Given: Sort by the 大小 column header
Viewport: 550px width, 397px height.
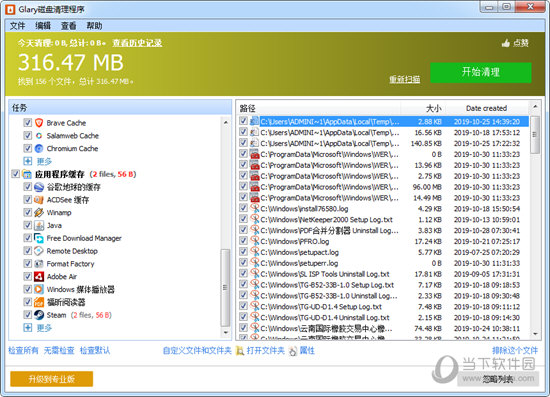Looking at the screenshot, I should (x=423, y=108).
